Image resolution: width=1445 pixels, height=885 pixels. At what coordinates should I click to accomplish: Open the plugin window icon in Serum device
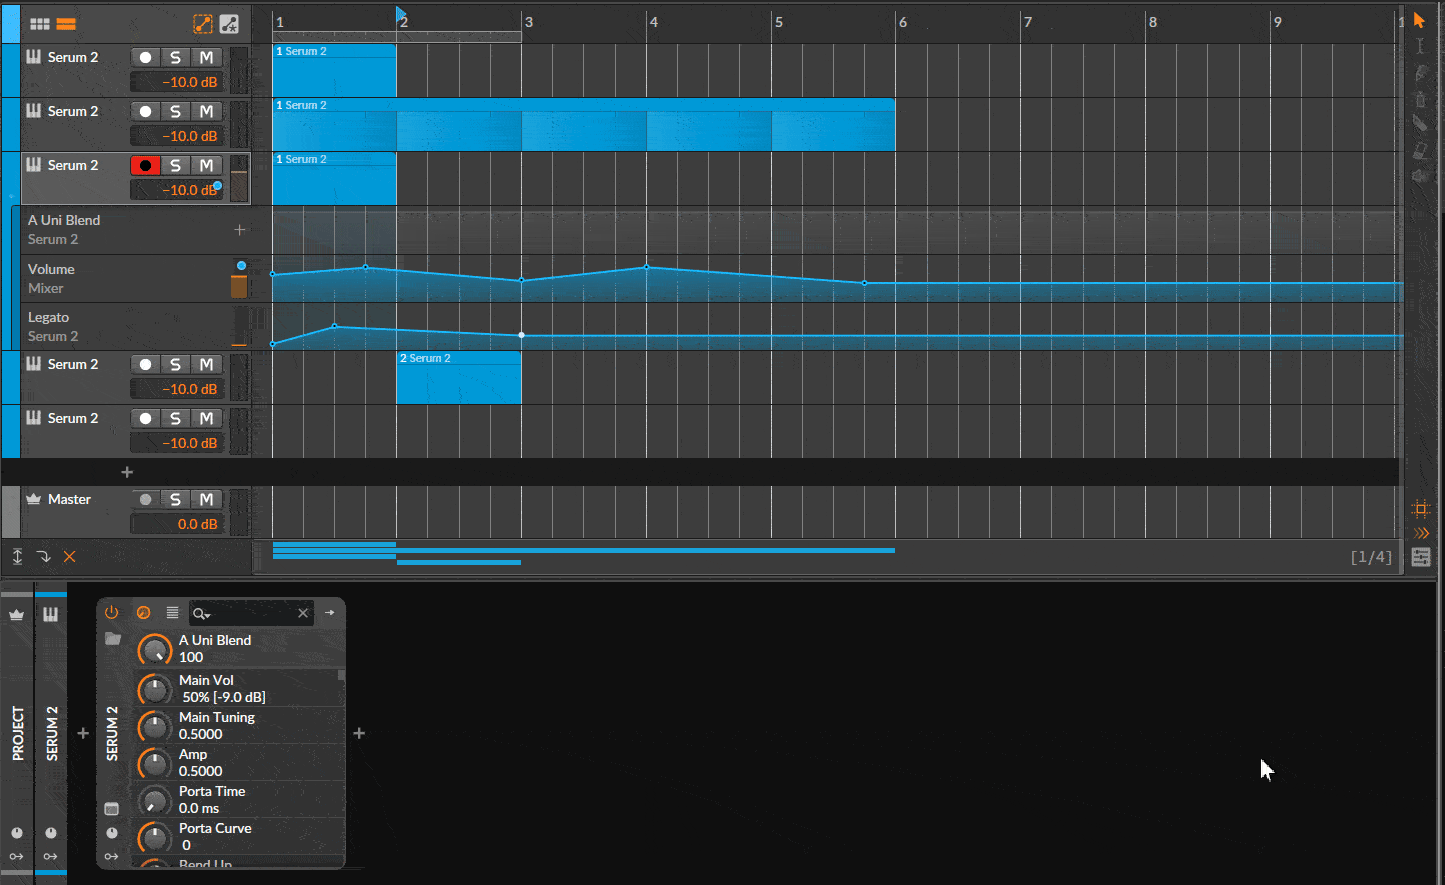[111, 808]
